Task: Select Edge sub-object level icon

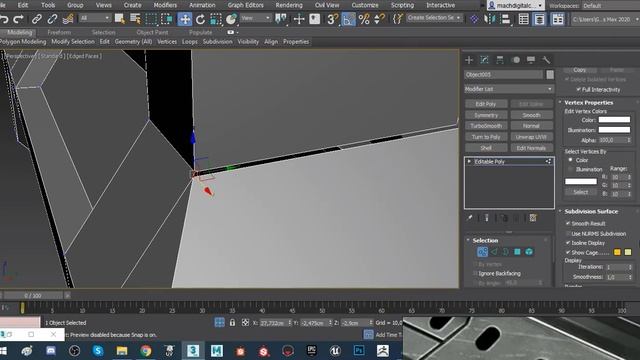Action: pos(494,252)
